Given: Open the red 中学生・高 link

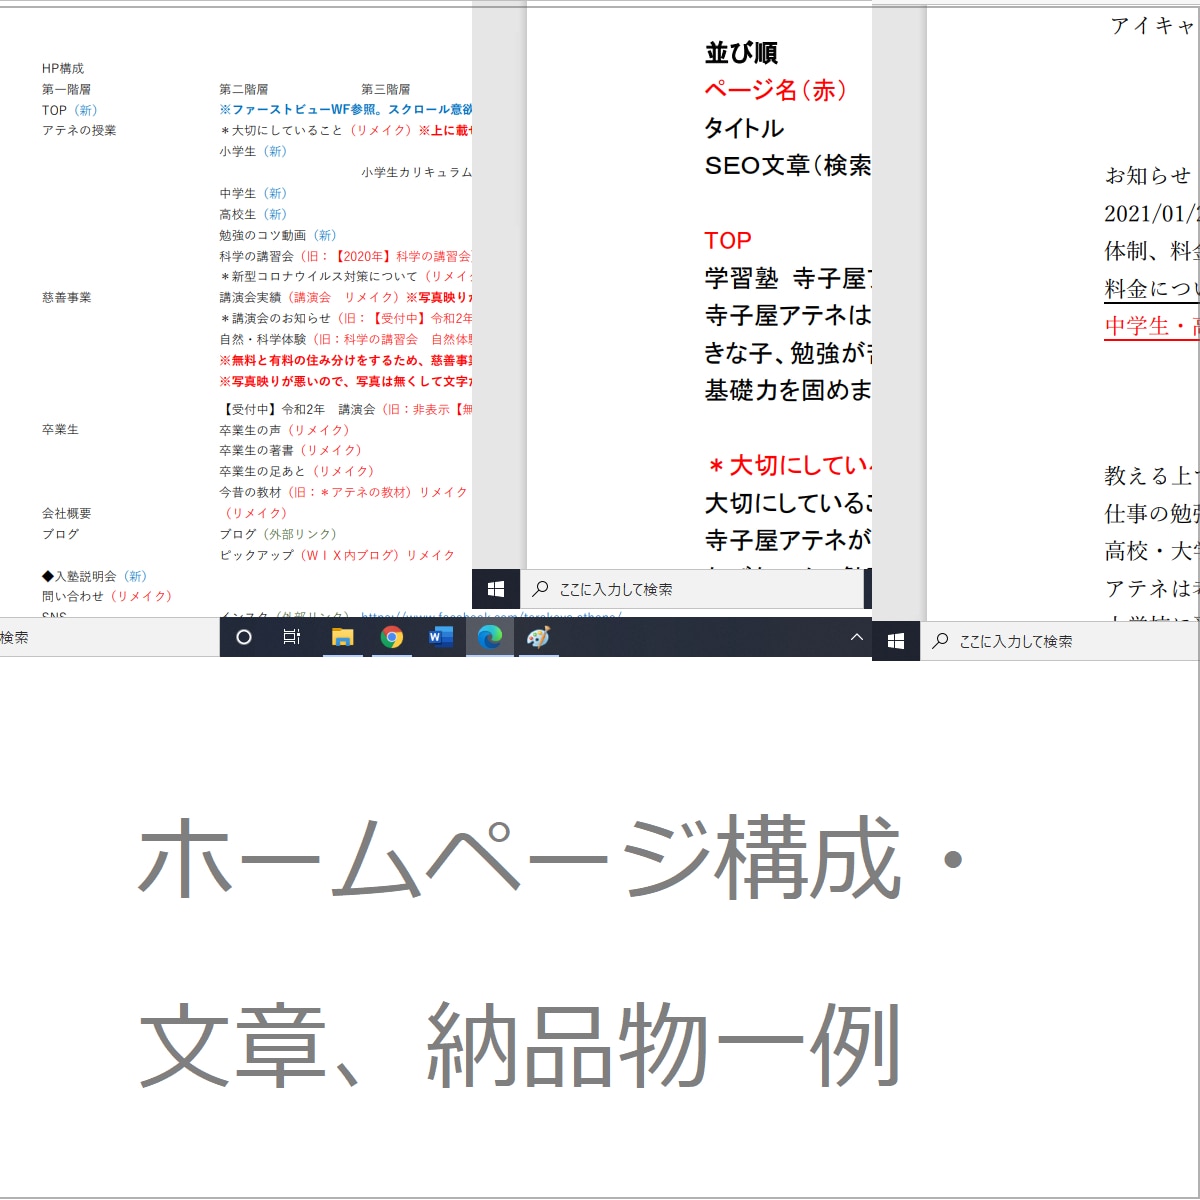Looking at the screenshot, I should point(1151,326).
